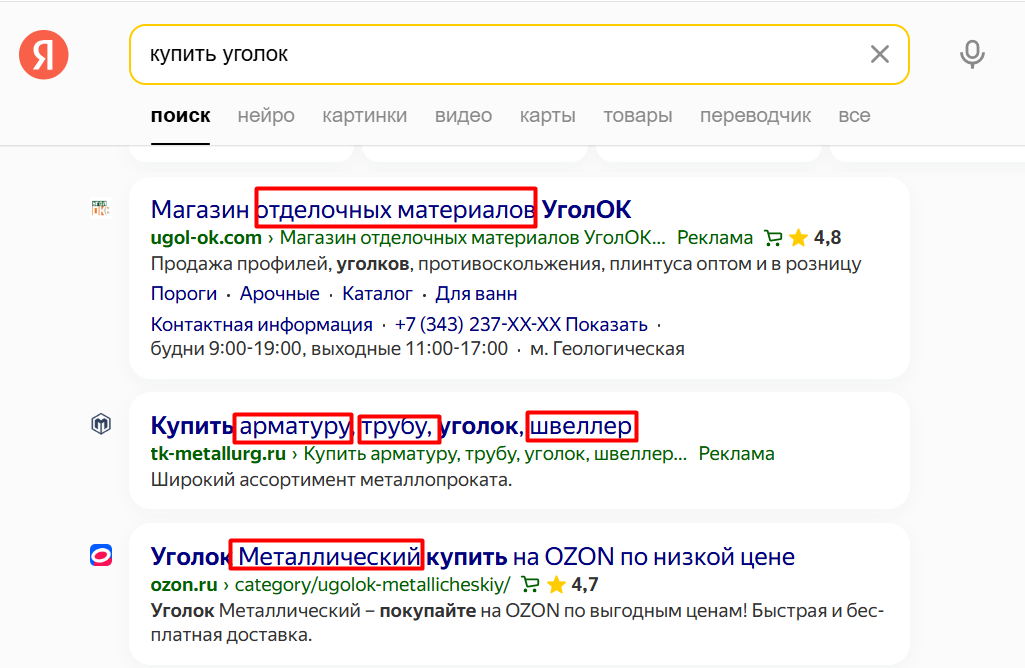Image resolution: width=1025 pixels, height=668 pixels.
Task: Switch to the картинки tab
Action: tap(365, 115)
